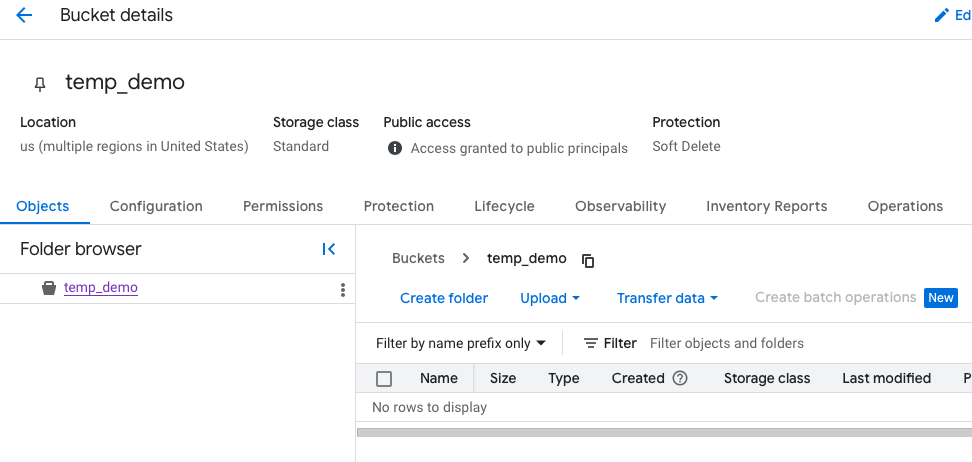Switch to the Objects tab
Viewport: 972px width, 462px height.
43,206
